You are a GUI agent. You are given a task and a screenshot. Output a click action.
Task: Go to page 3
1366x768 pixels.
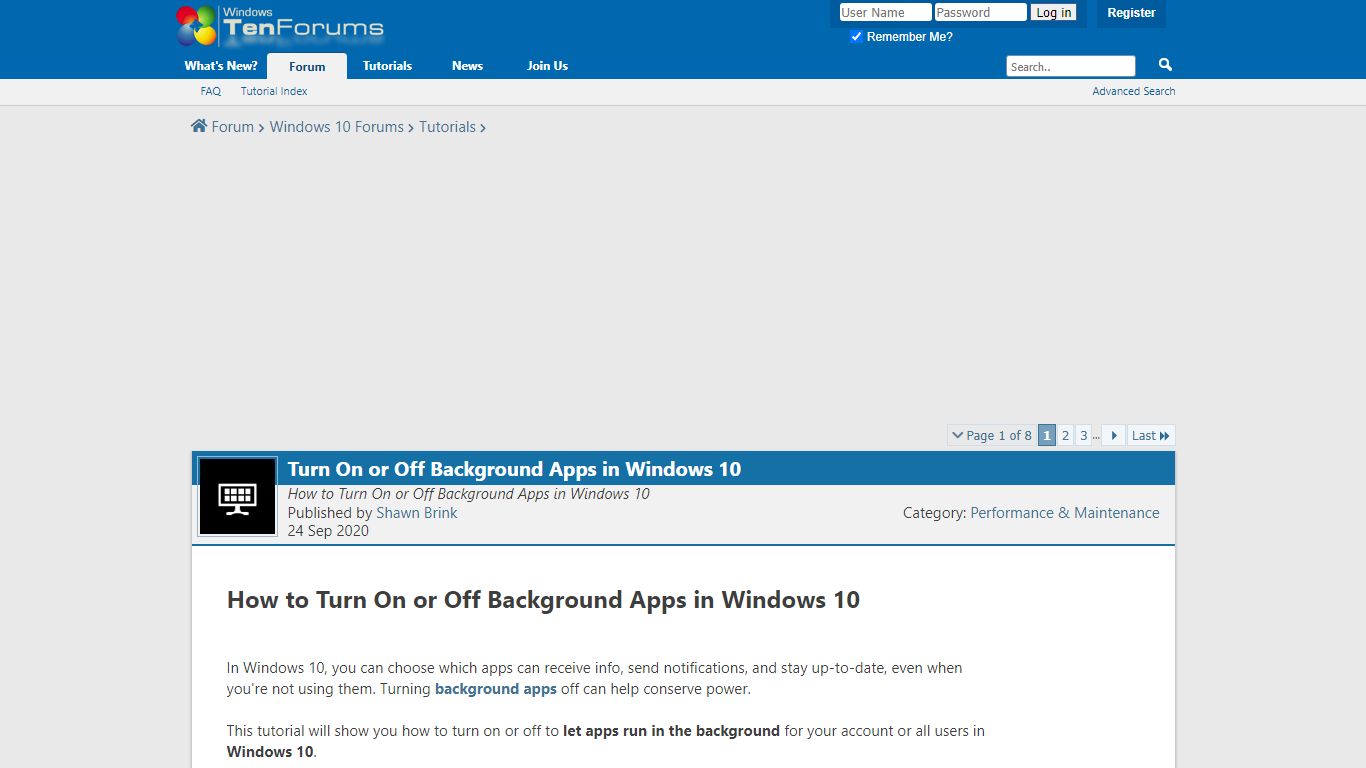click(x=1083, y=435)
